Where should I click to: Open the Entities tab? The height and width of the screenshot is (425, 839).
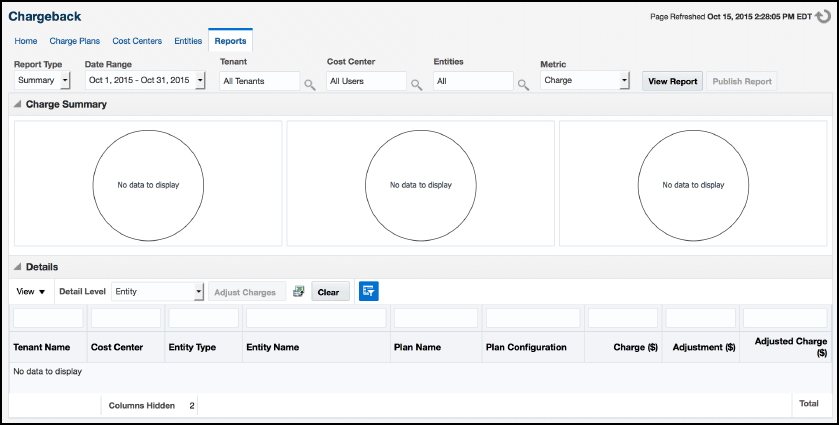pyautogui.click(x=188, y=41)
